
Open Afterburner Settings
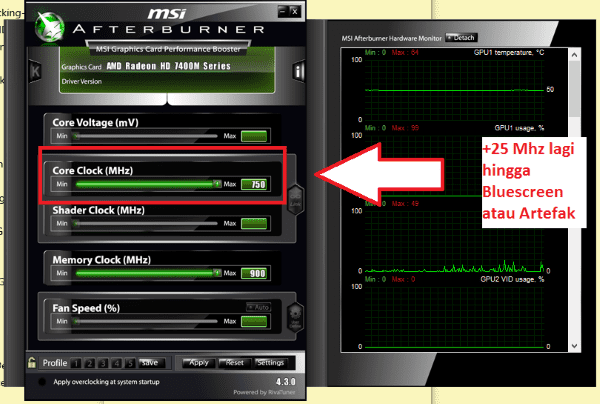pos(271,363)
